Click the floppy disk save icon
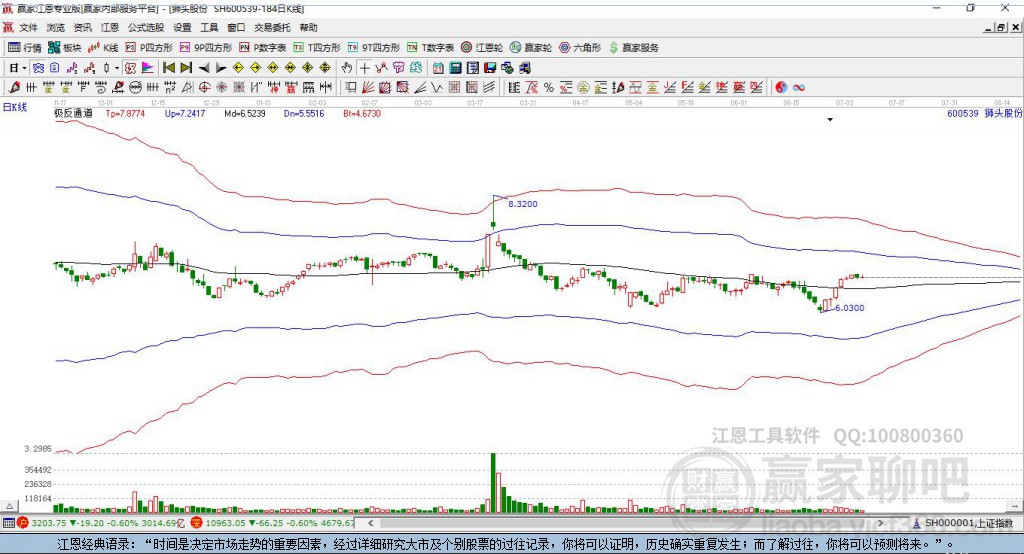This screenshot has width=1024, height=554. [x=490, y=68]
